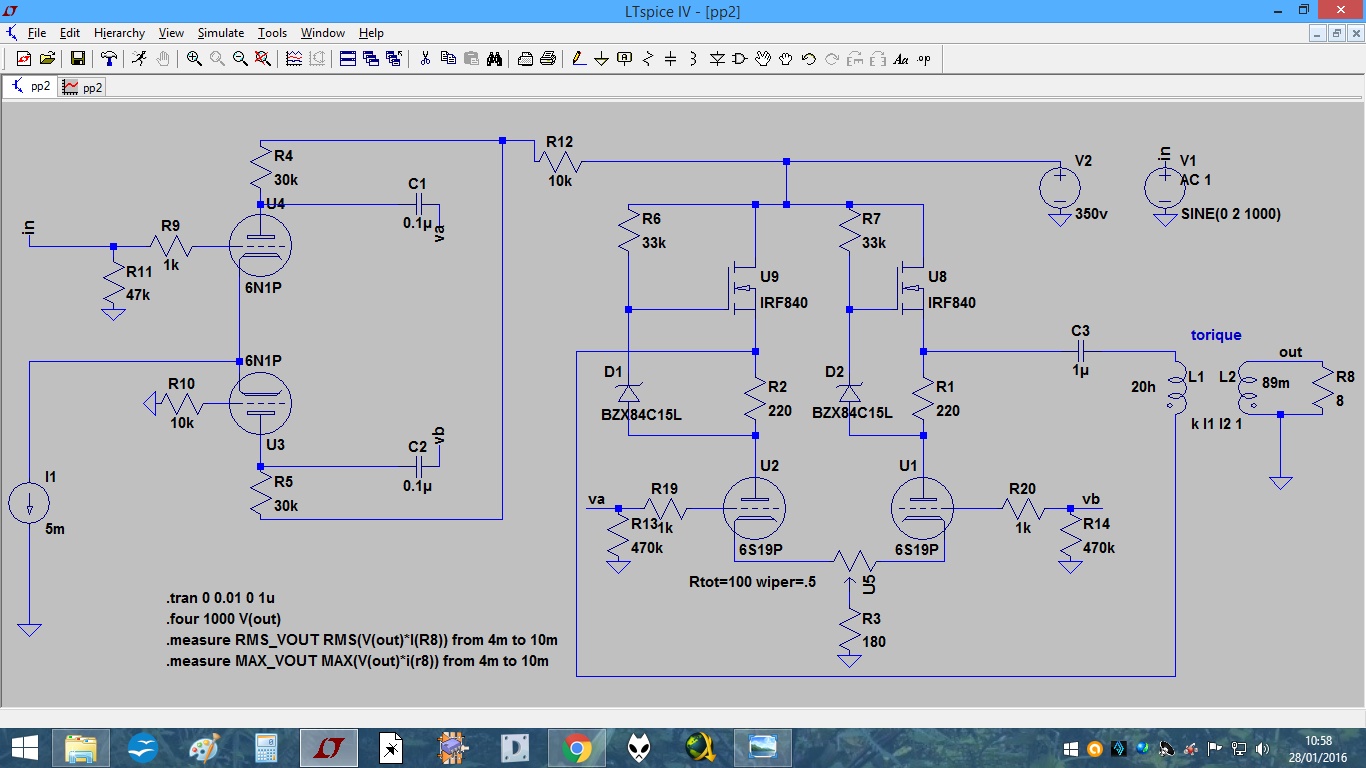Place an Inductor from the toolbar
The width and height of the screenshot is (1366, 768).
694,59
